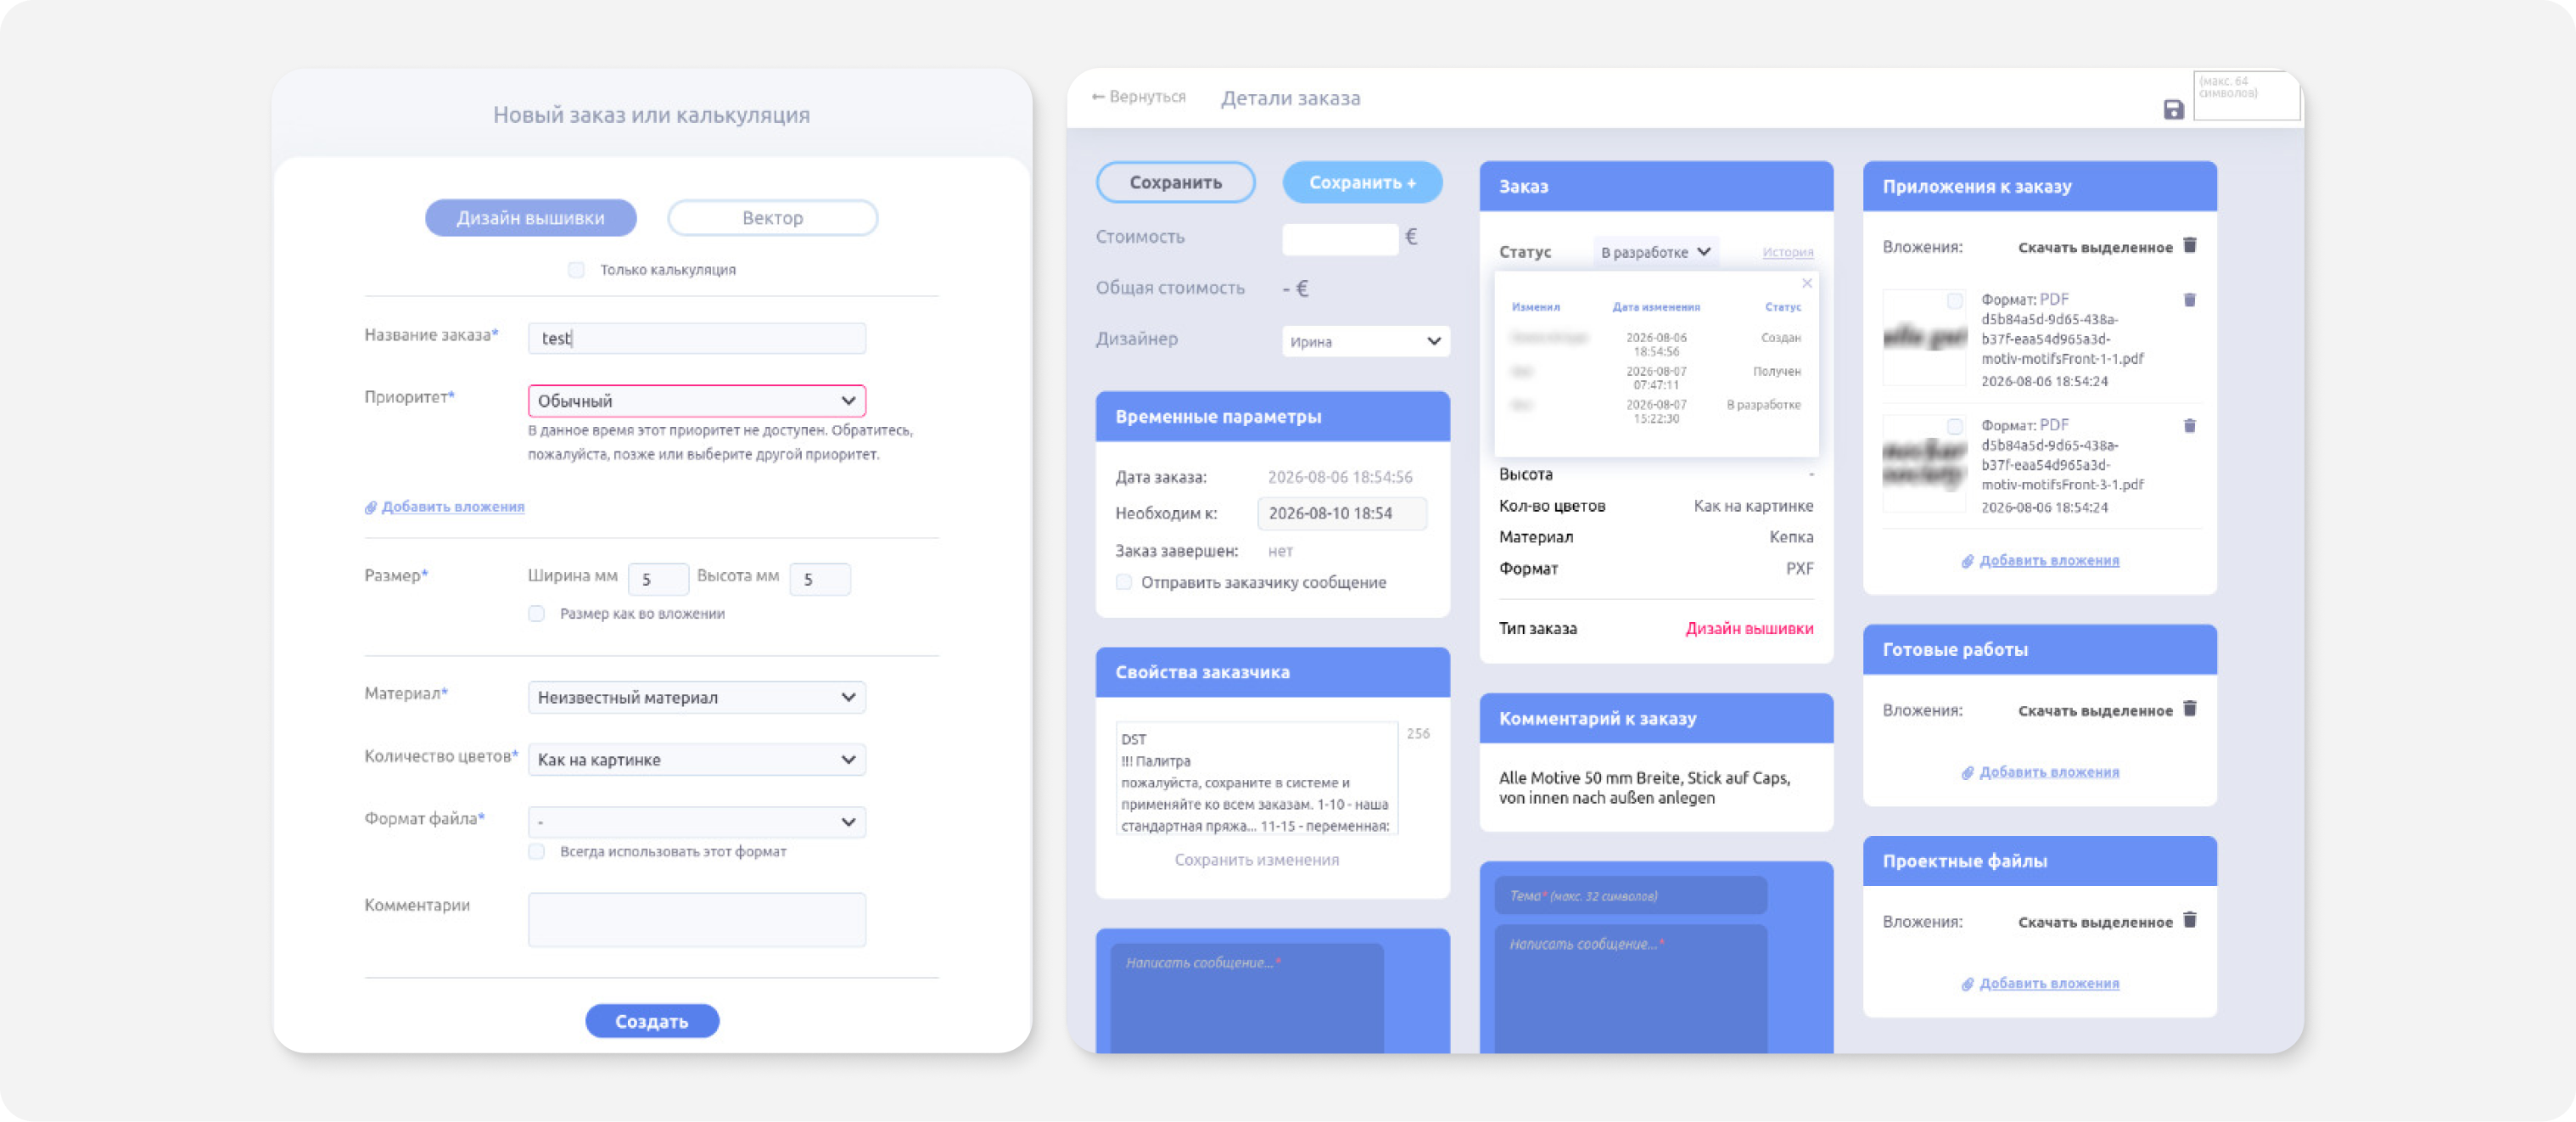Delete the motifsFront-1-1.pdf attachment with trash icon
The image size is (2576, 1122).
click(2189, 300)
